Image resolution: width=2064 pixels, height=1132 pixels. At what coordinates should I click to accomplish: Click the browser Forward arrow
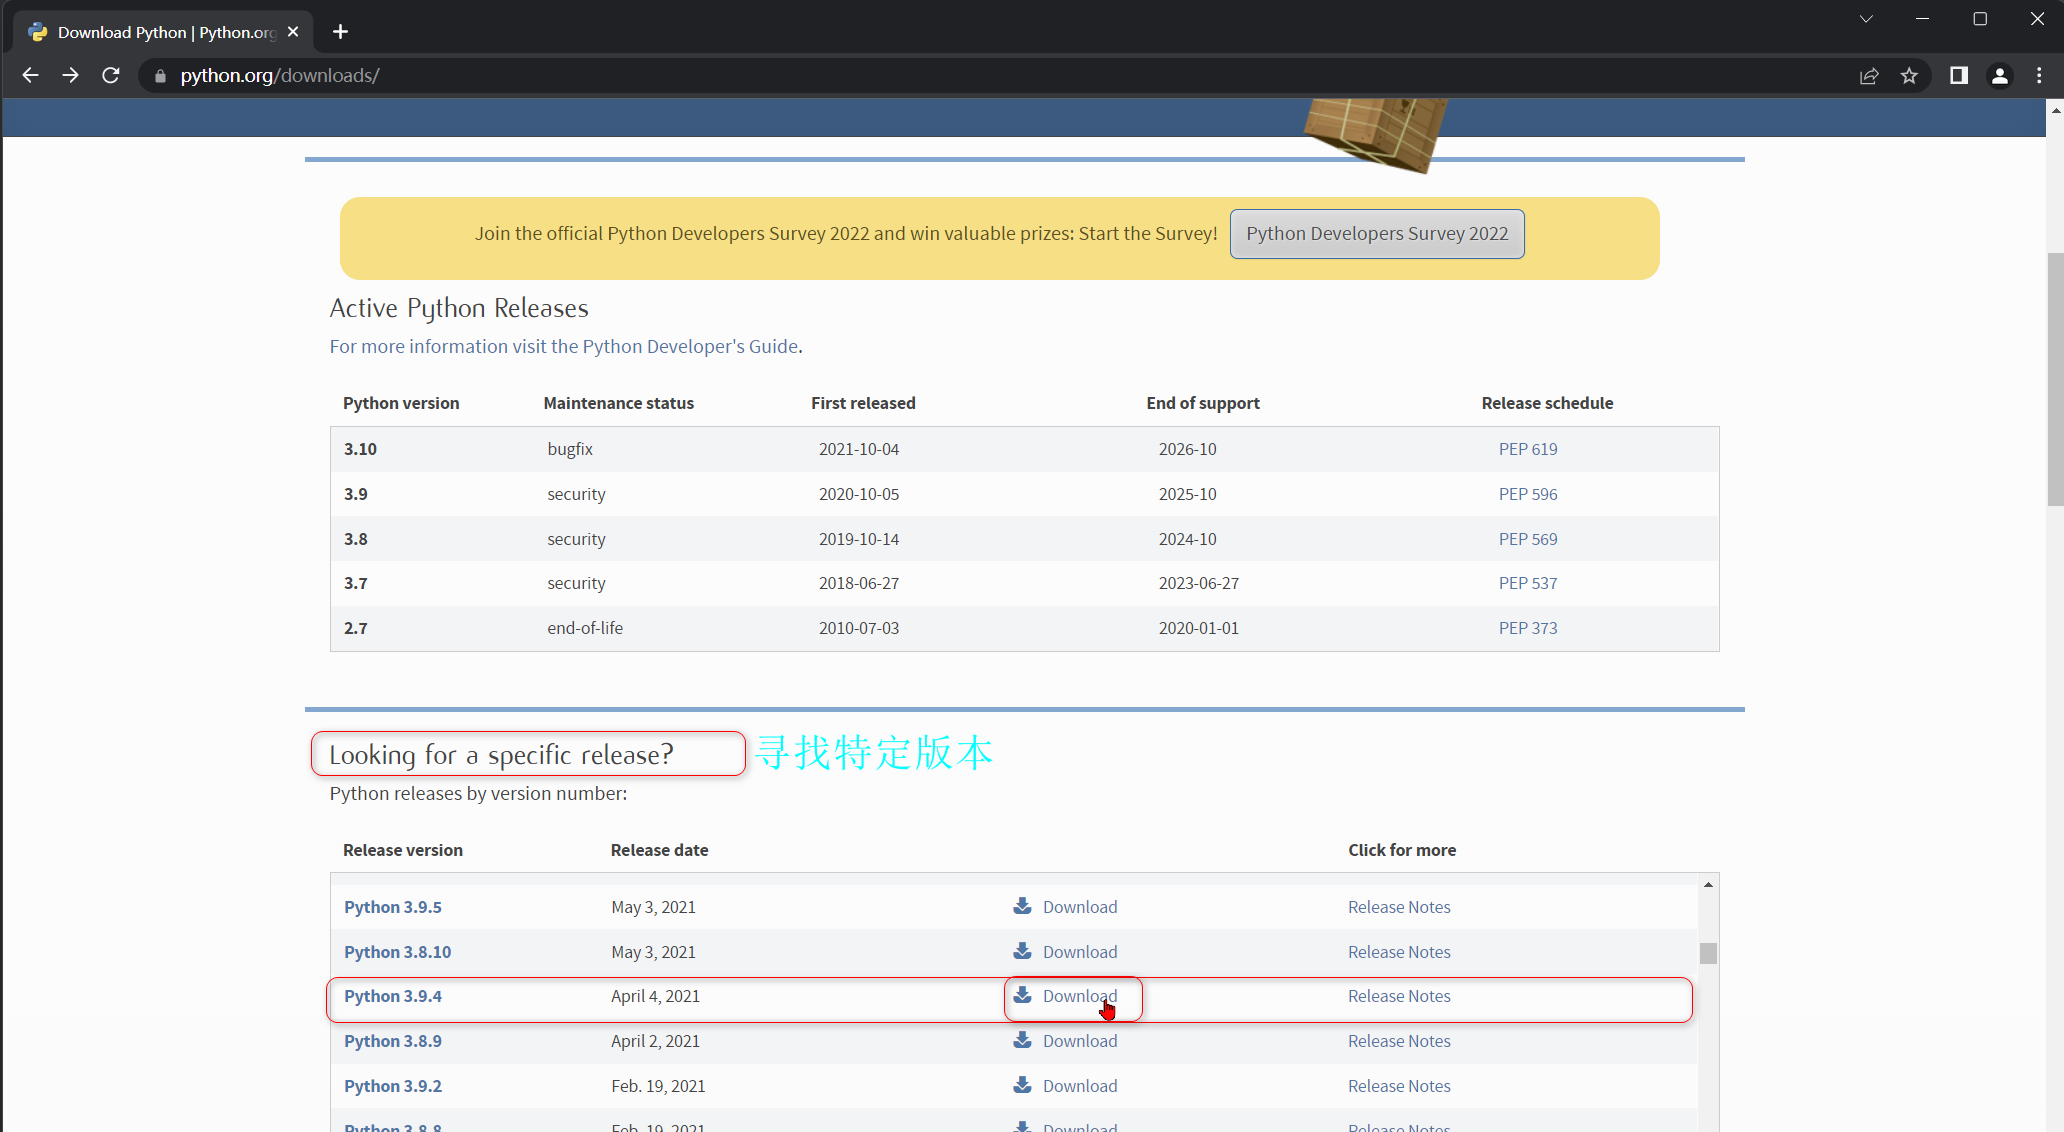70,75
